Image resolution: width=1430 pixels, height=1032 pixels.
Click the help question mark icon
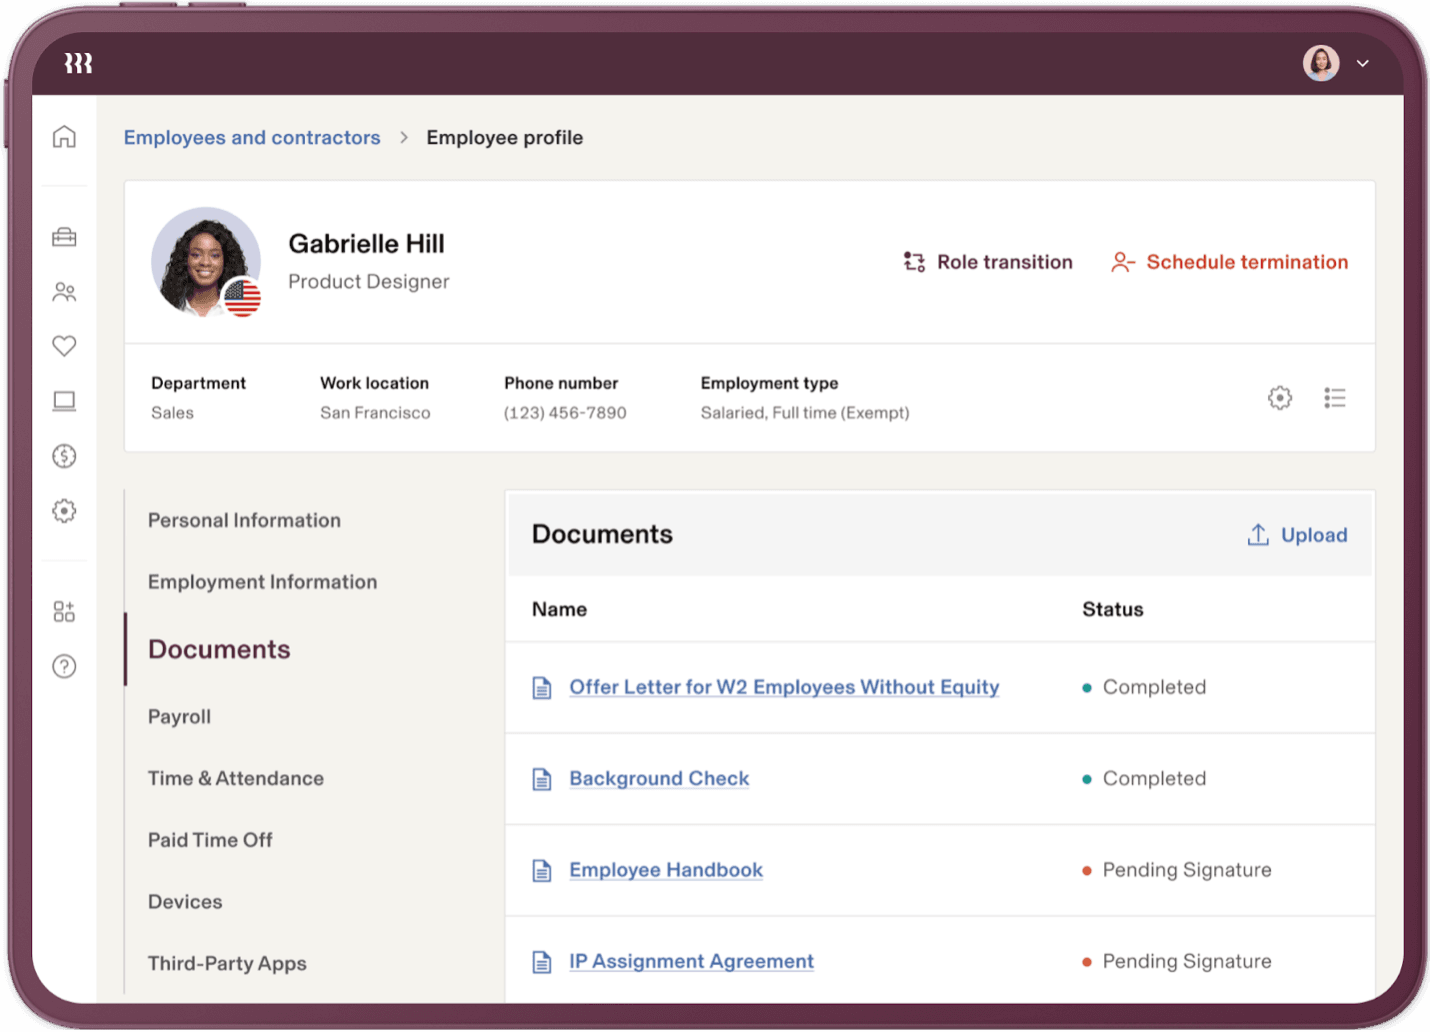[63, 666]
